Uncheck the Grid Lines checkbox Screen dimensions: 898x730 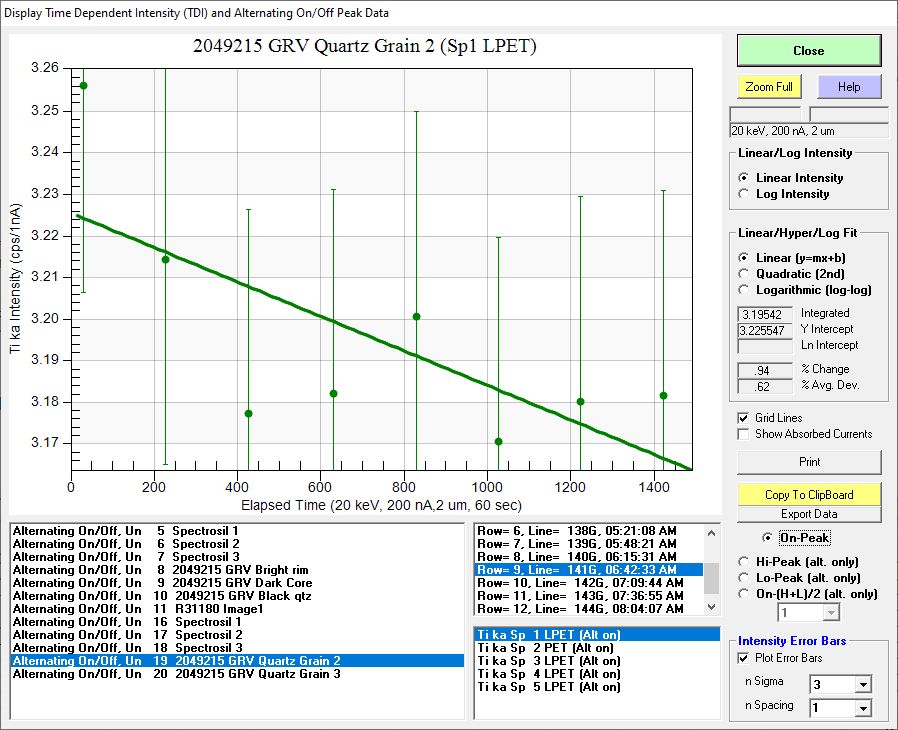tap(743, 418)
